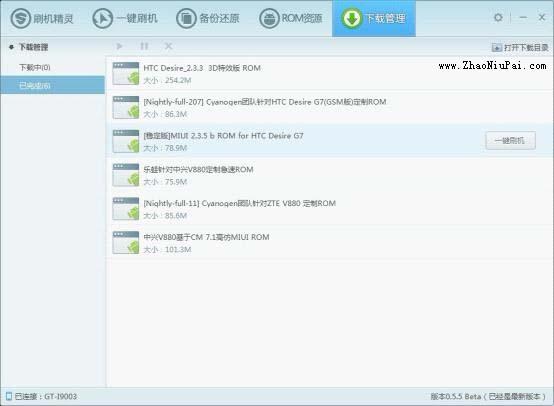This screenshot has height=406, width=554.
Task: Click the size text '75.9M'
Action: (x=176, y=182)
